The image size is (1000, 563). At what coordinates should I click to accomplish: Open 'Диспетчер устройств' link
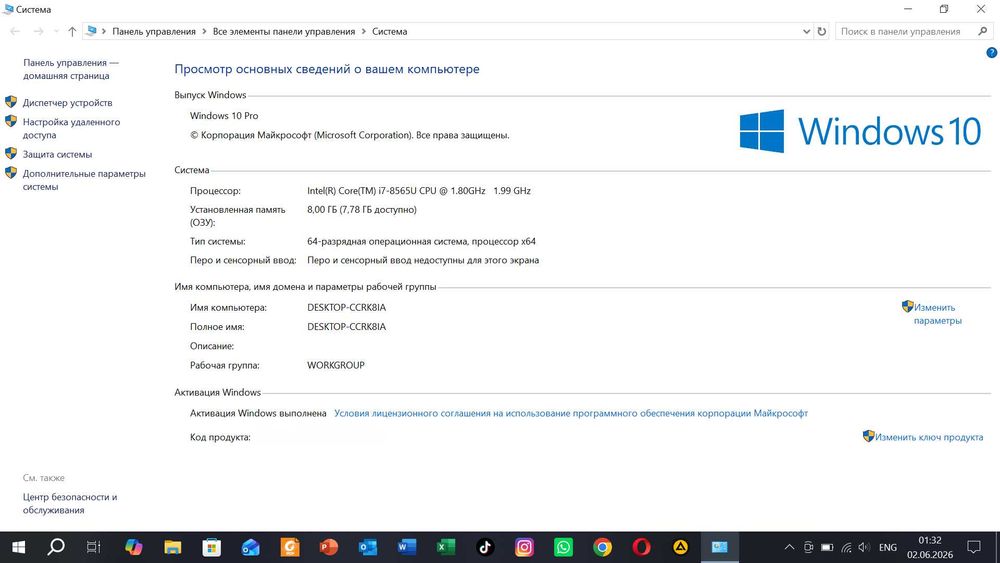pos(68,103)
